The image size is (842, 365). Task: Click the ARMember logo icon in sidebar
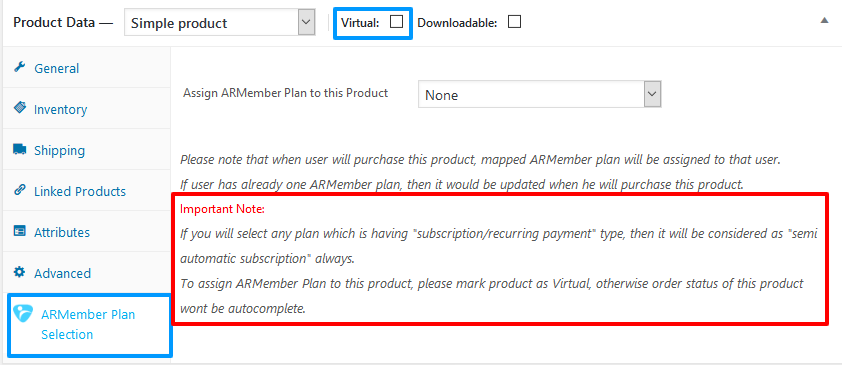pos(24,313)
